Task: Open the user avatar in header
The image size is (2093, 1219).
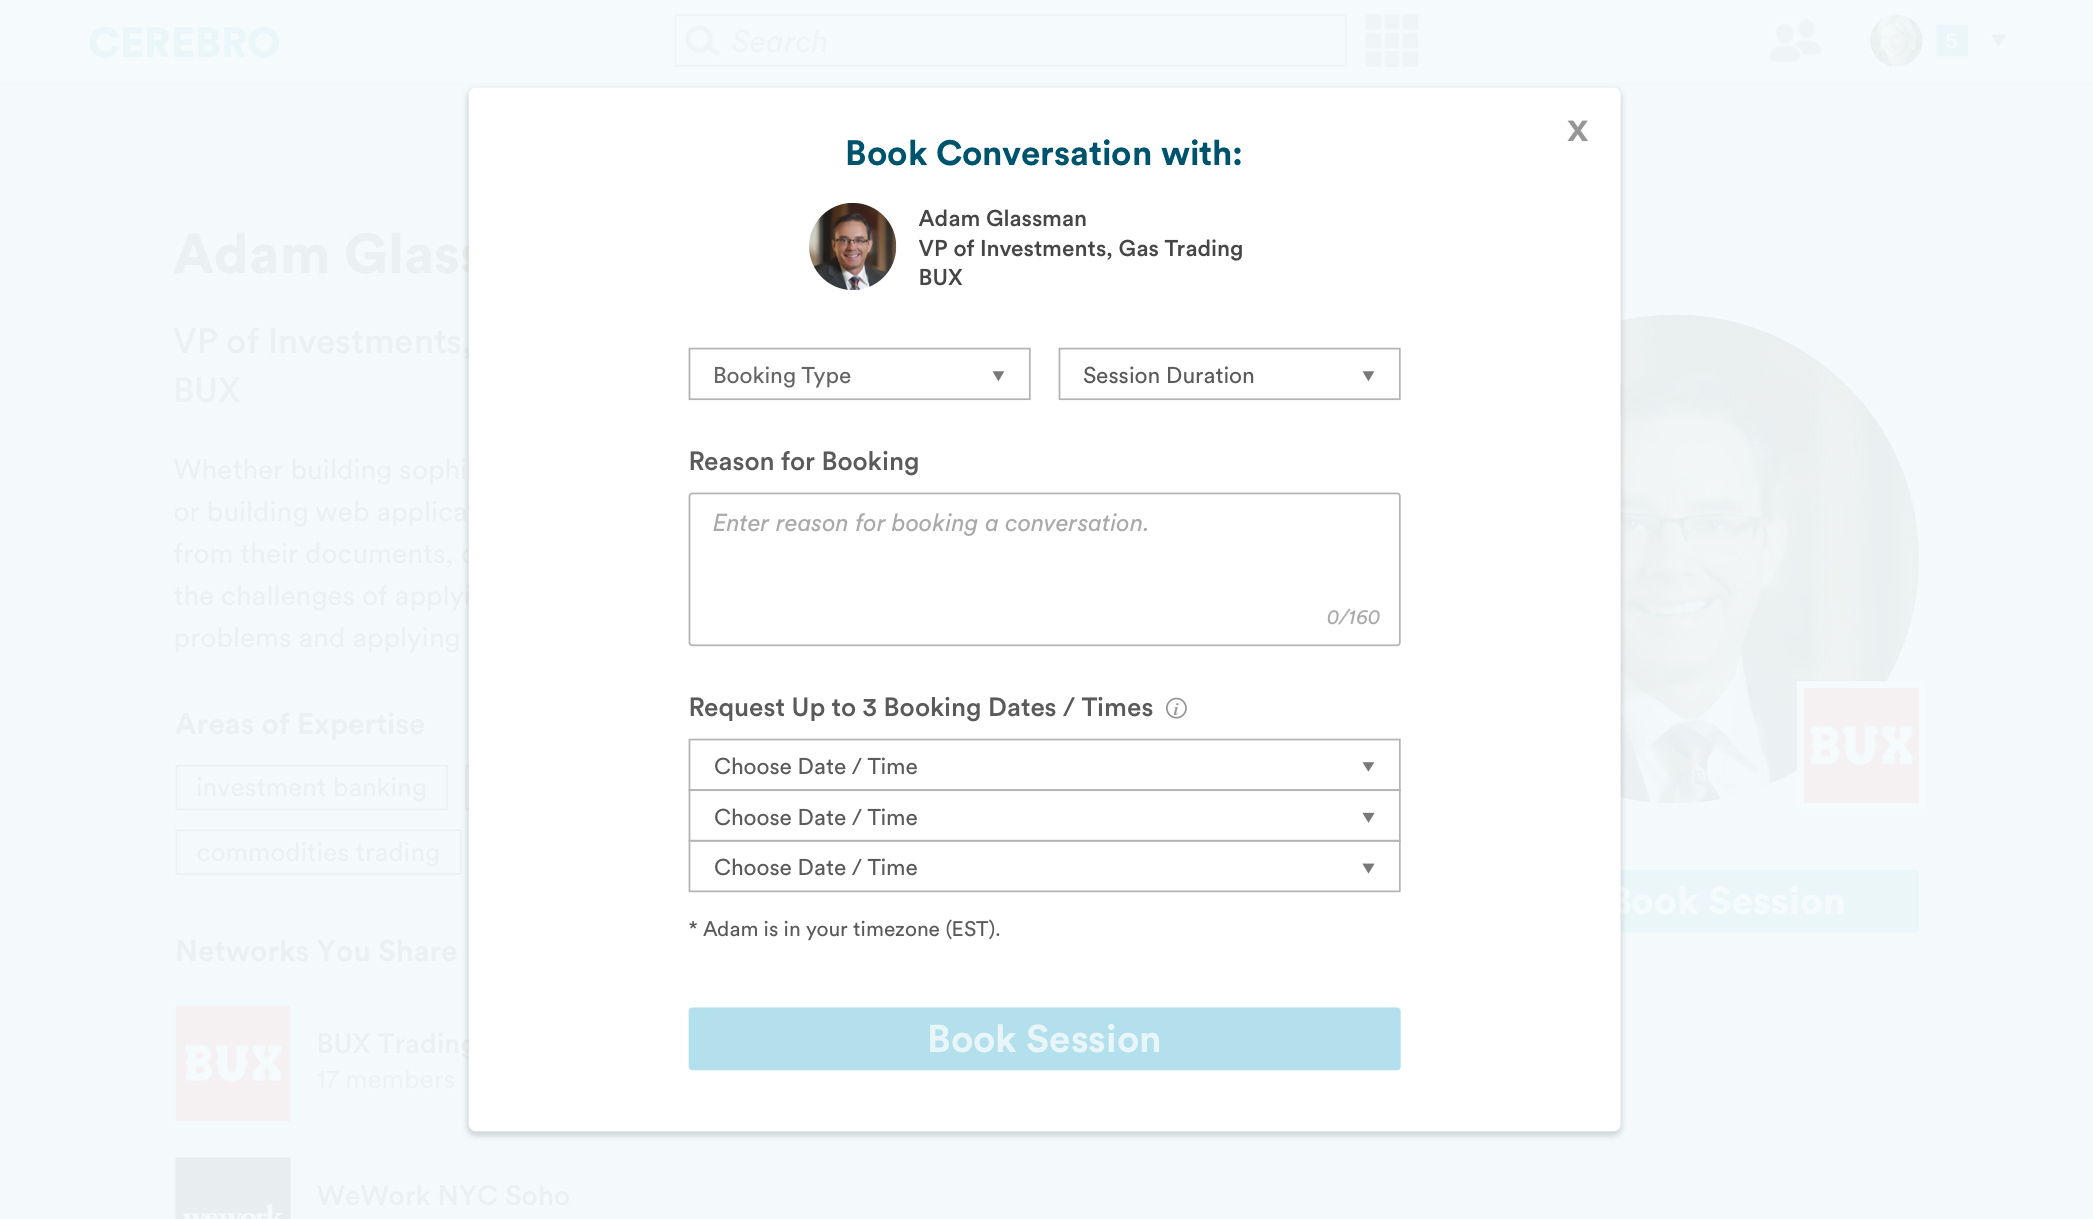Action: point(1895,41)
